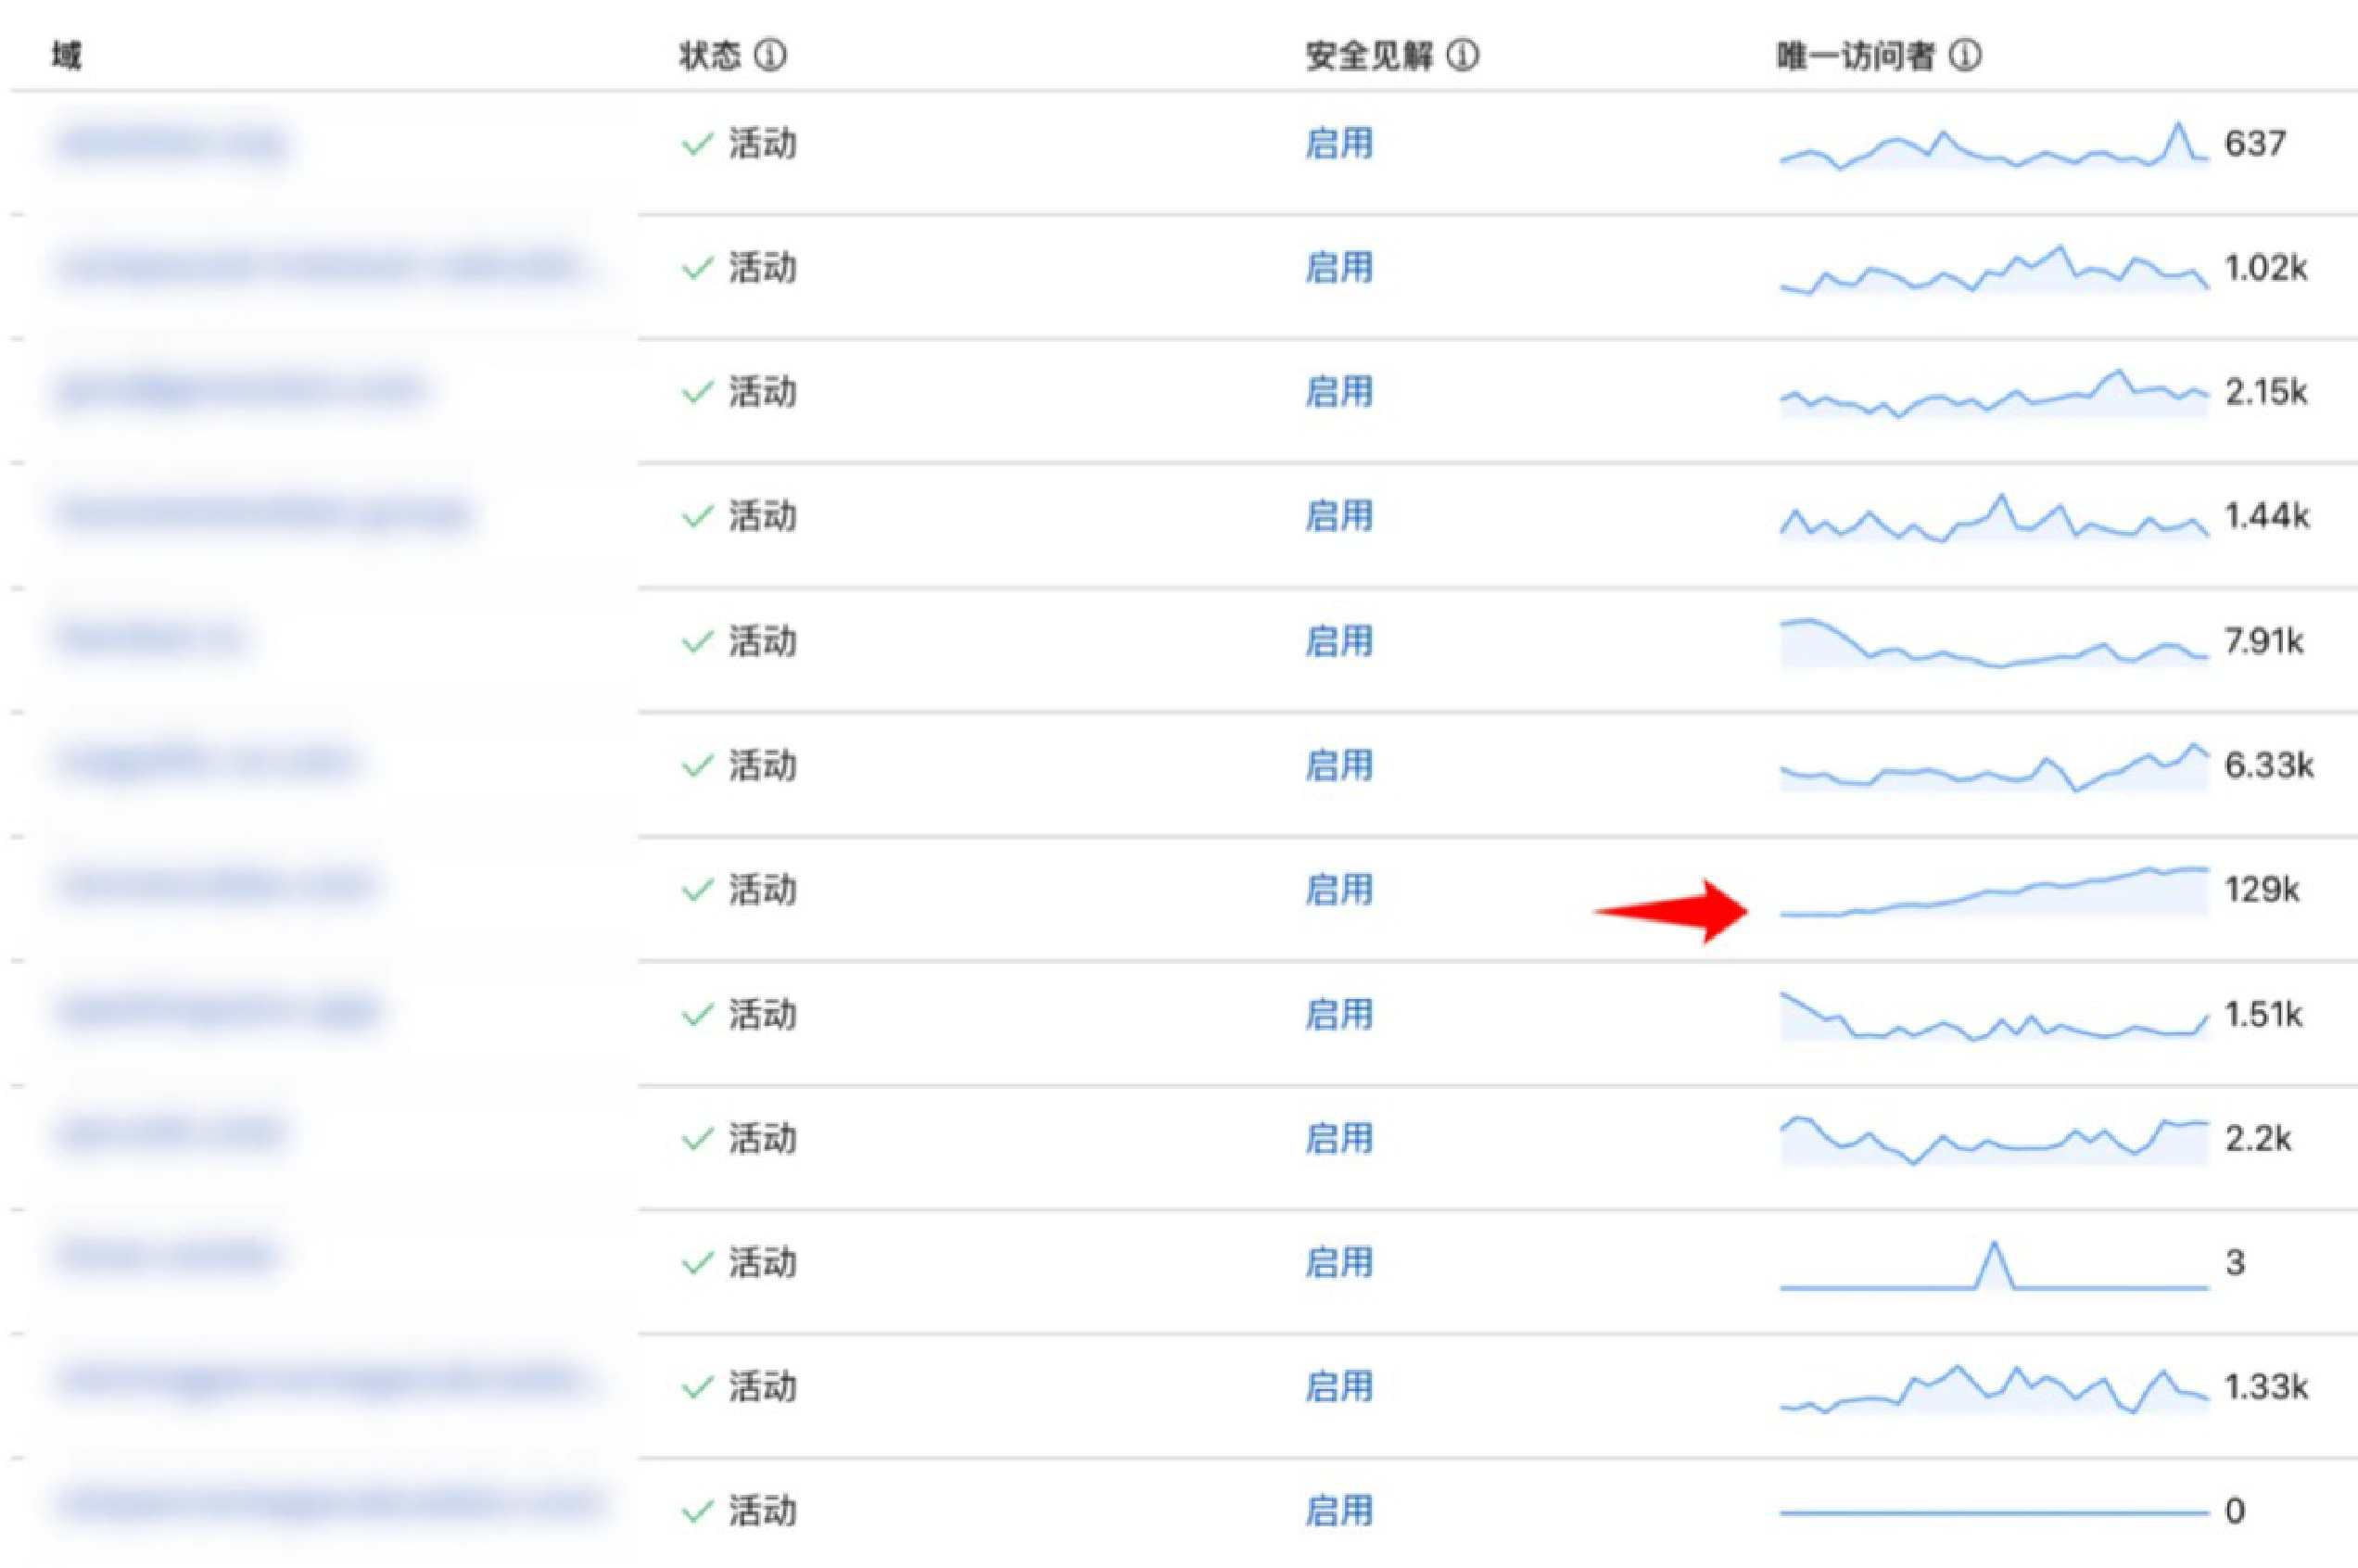Click 启用 link in the 1.02k row
Viewport: 2358px width, 1568px height.
(x=1338, y=268)
